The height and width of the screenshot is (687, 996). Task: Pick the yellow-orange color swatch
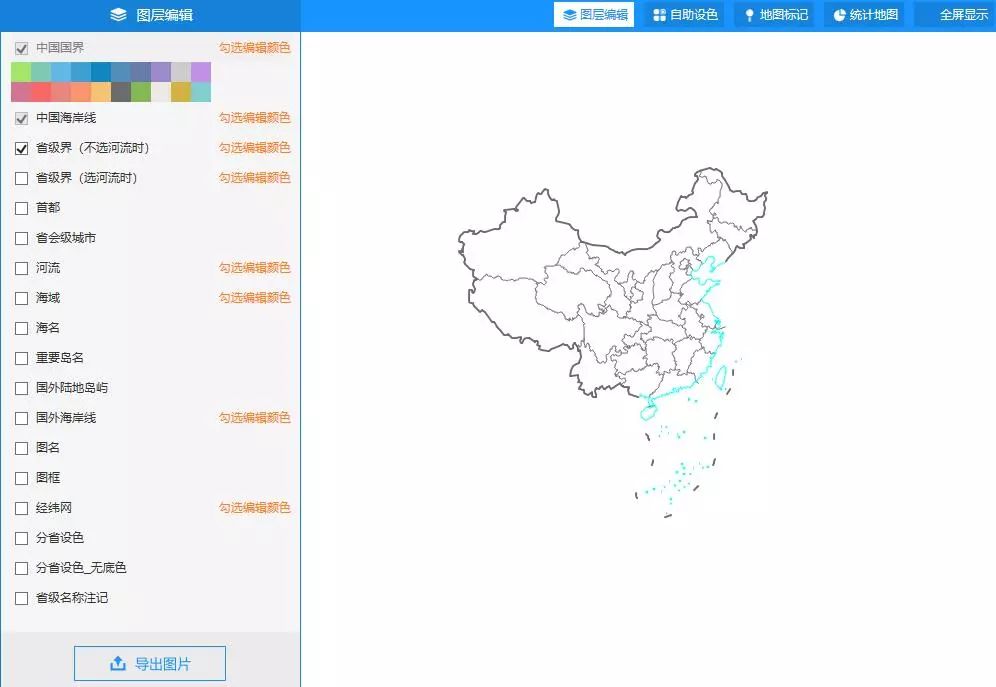click(x=101, y=92)
